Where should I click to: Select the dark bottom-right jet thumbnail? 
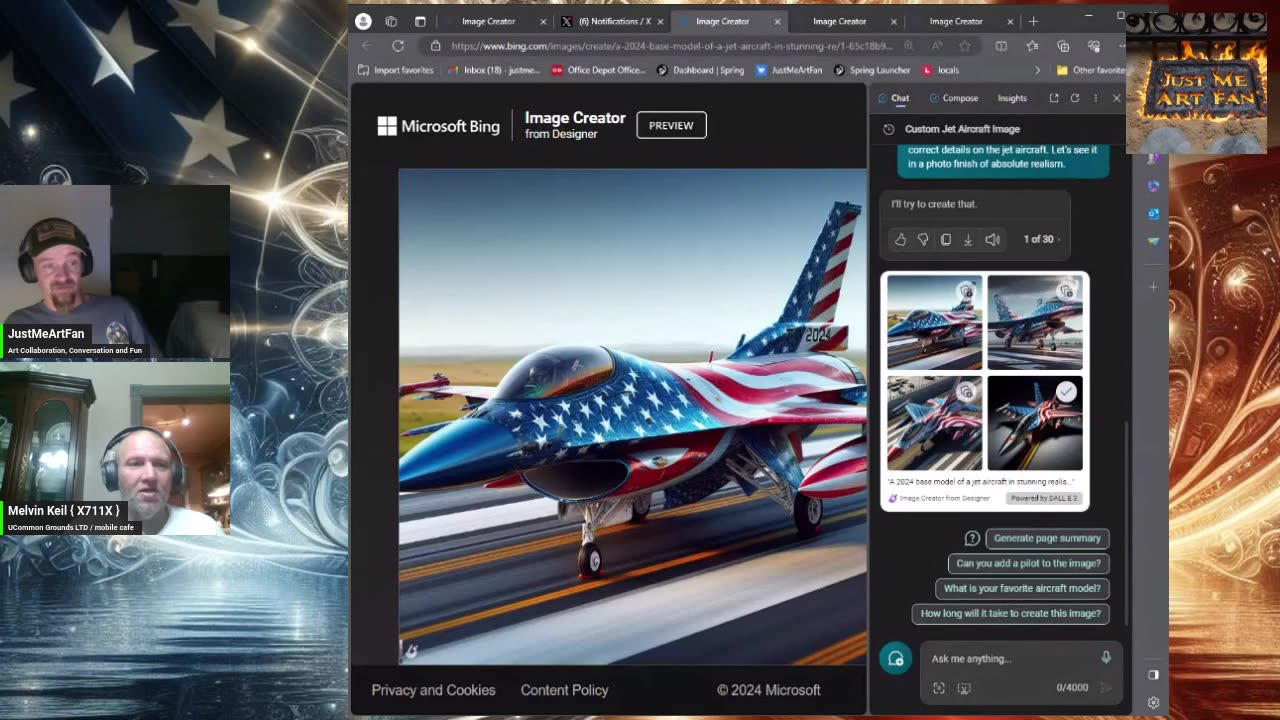1035,423
